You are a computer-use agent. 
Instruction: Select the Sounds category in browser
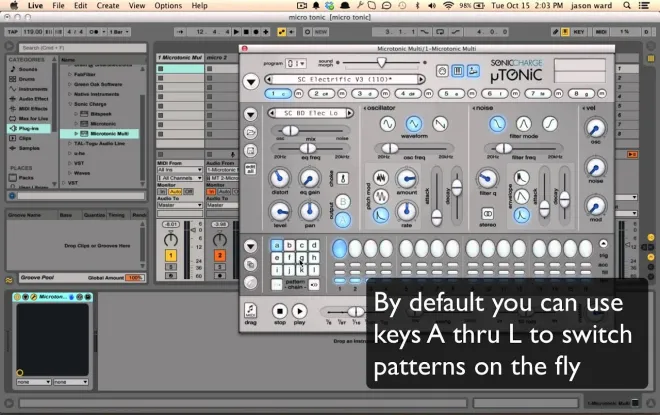coord(28,69)
